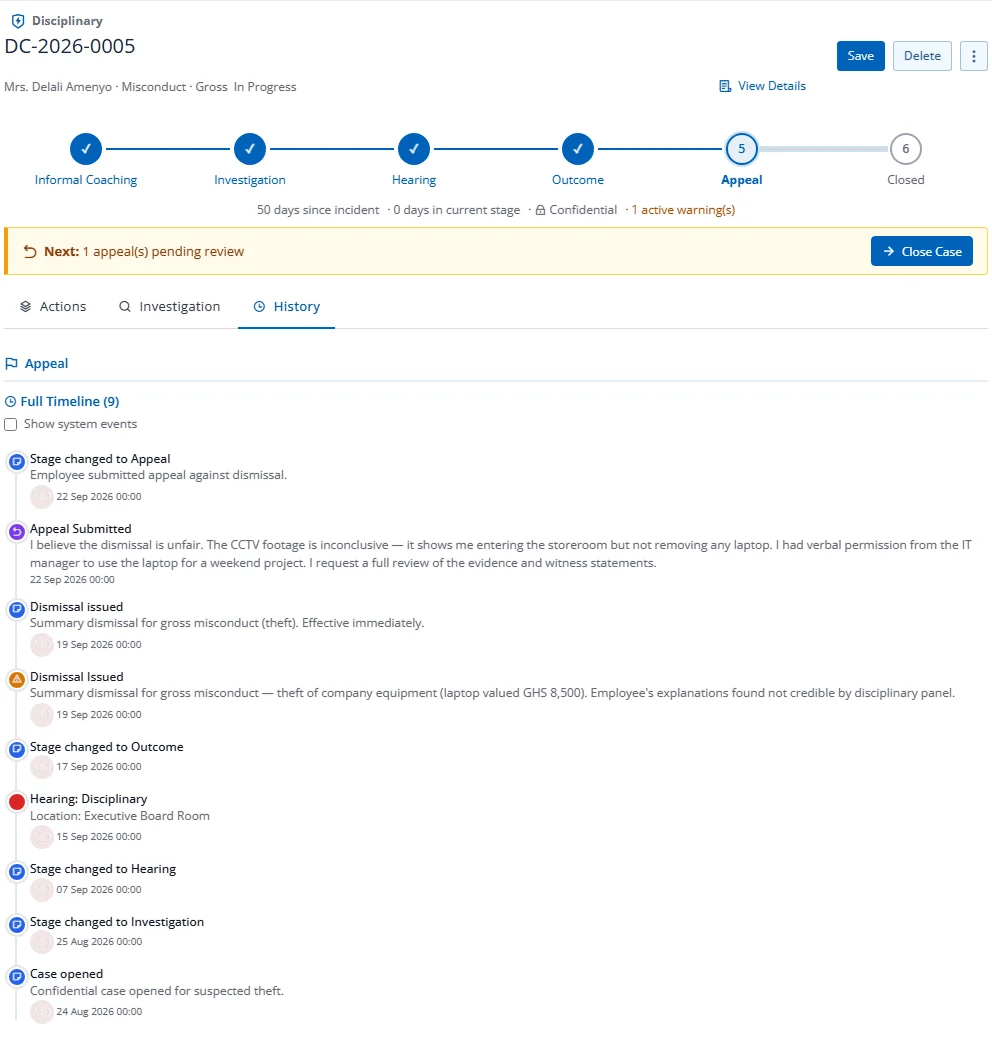The height and width of the screenshot is (1040, 992).
Task: Open the View Details link
Action: [772, 86]
